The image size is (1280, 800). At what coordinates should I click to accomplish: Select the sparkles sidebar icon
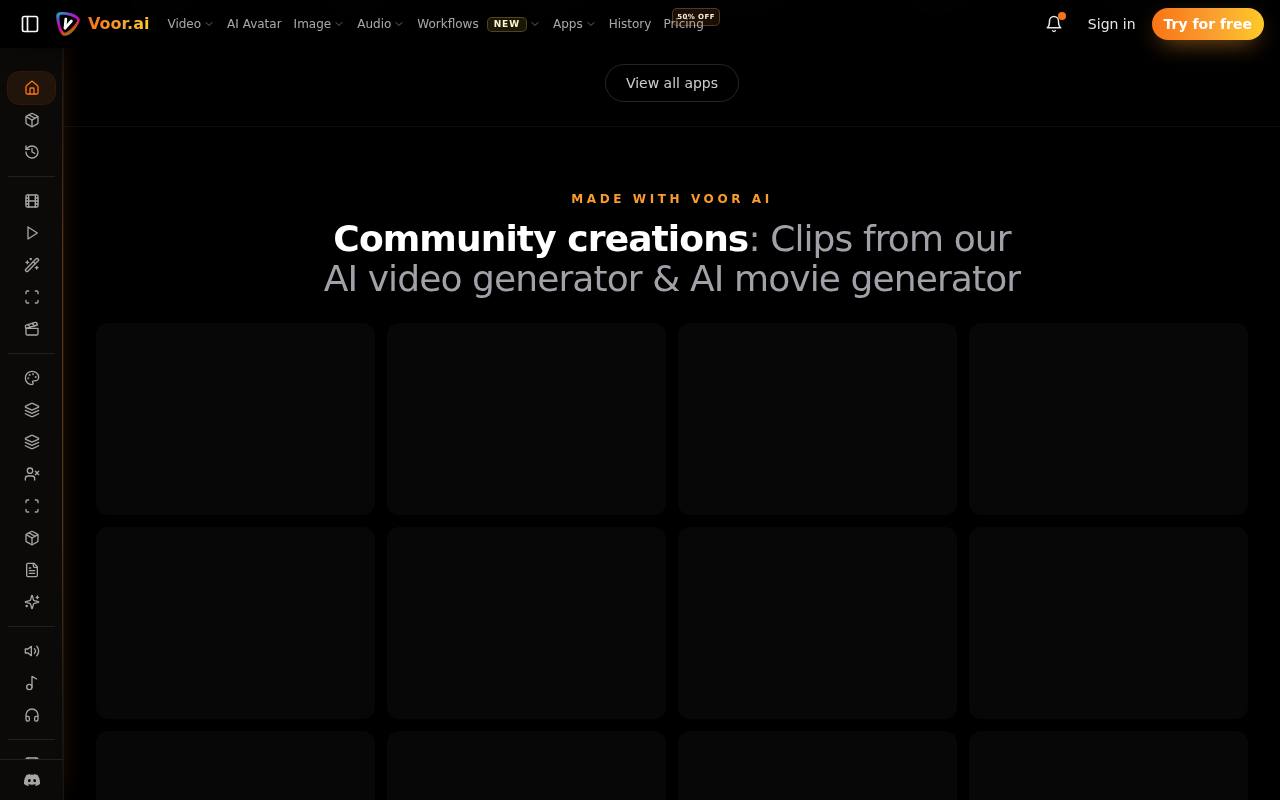[32, 602]
